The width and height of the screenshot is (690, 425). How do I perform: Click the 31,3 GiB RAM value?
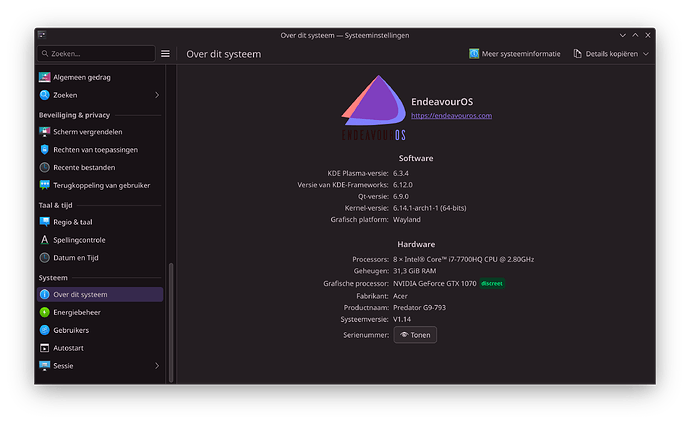point(415,271)
